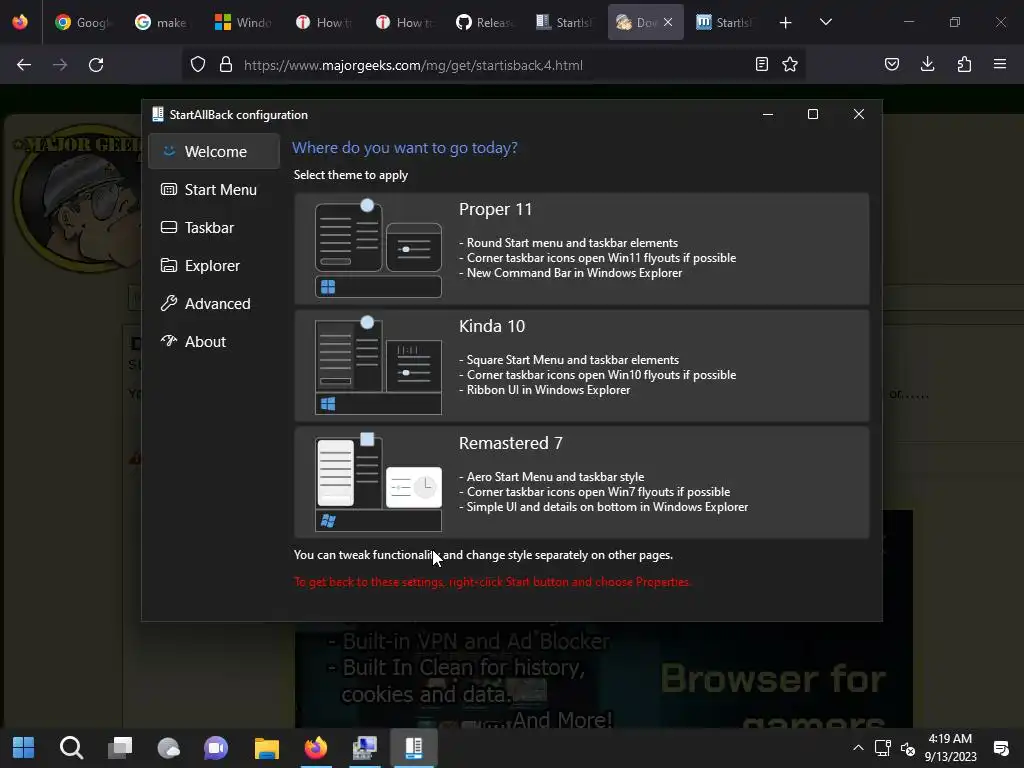This screenshot has height=768, width=1024.
Task: Click the Firefox View icon
Action: click(20, 22)
